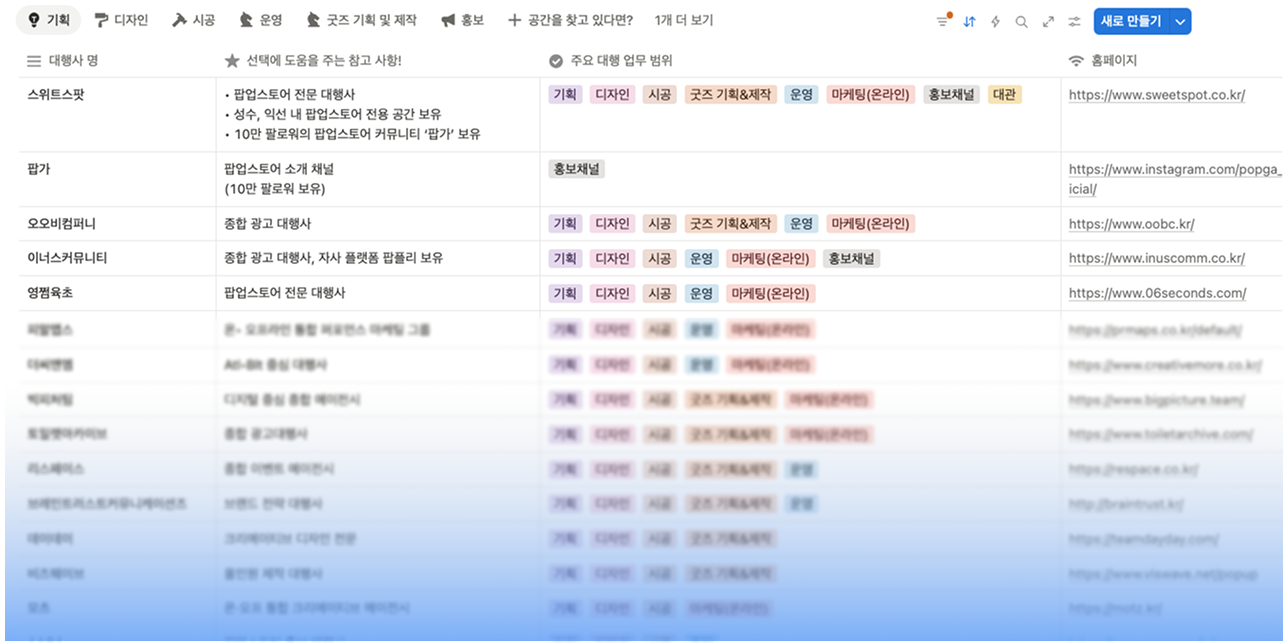Image resolution: width=1288 pixels, height=644 pixels.
Task: Click the 디자인 tag in the 이너스커뮤니티 row
Action: pyautogui.click(x=612, y=259)
